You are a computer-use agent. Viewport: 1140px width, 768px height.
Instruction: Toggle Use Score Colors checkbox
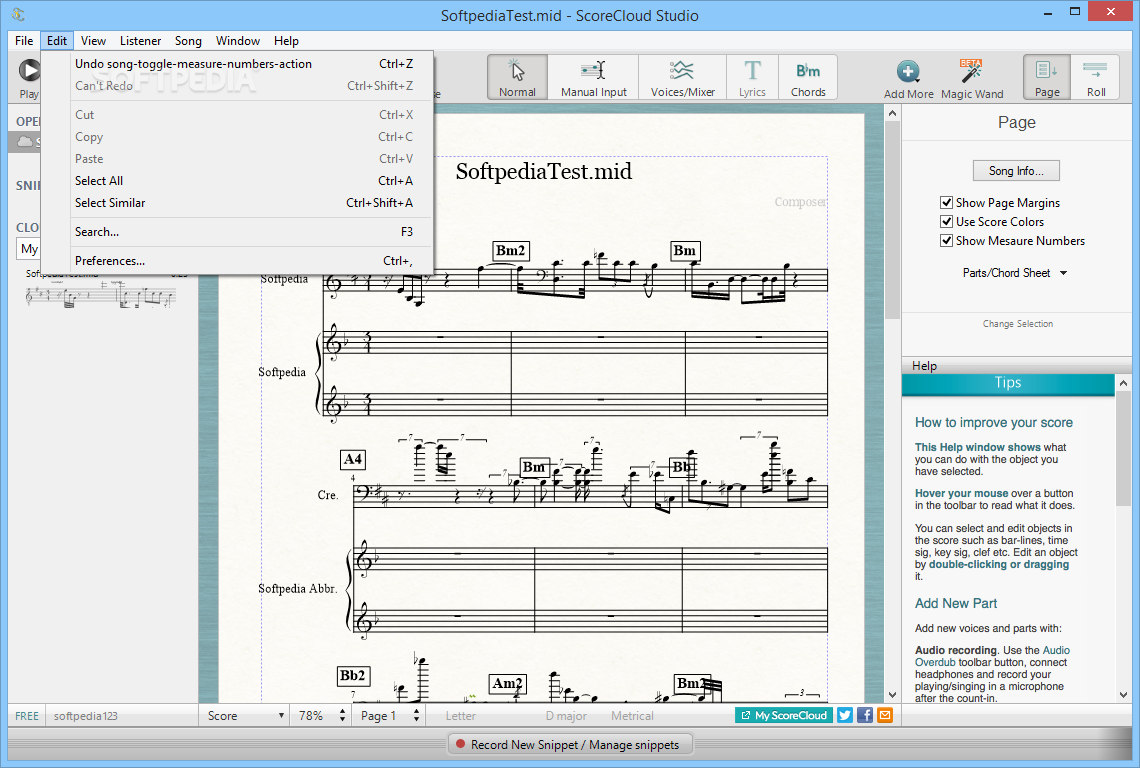coord(946,221)
